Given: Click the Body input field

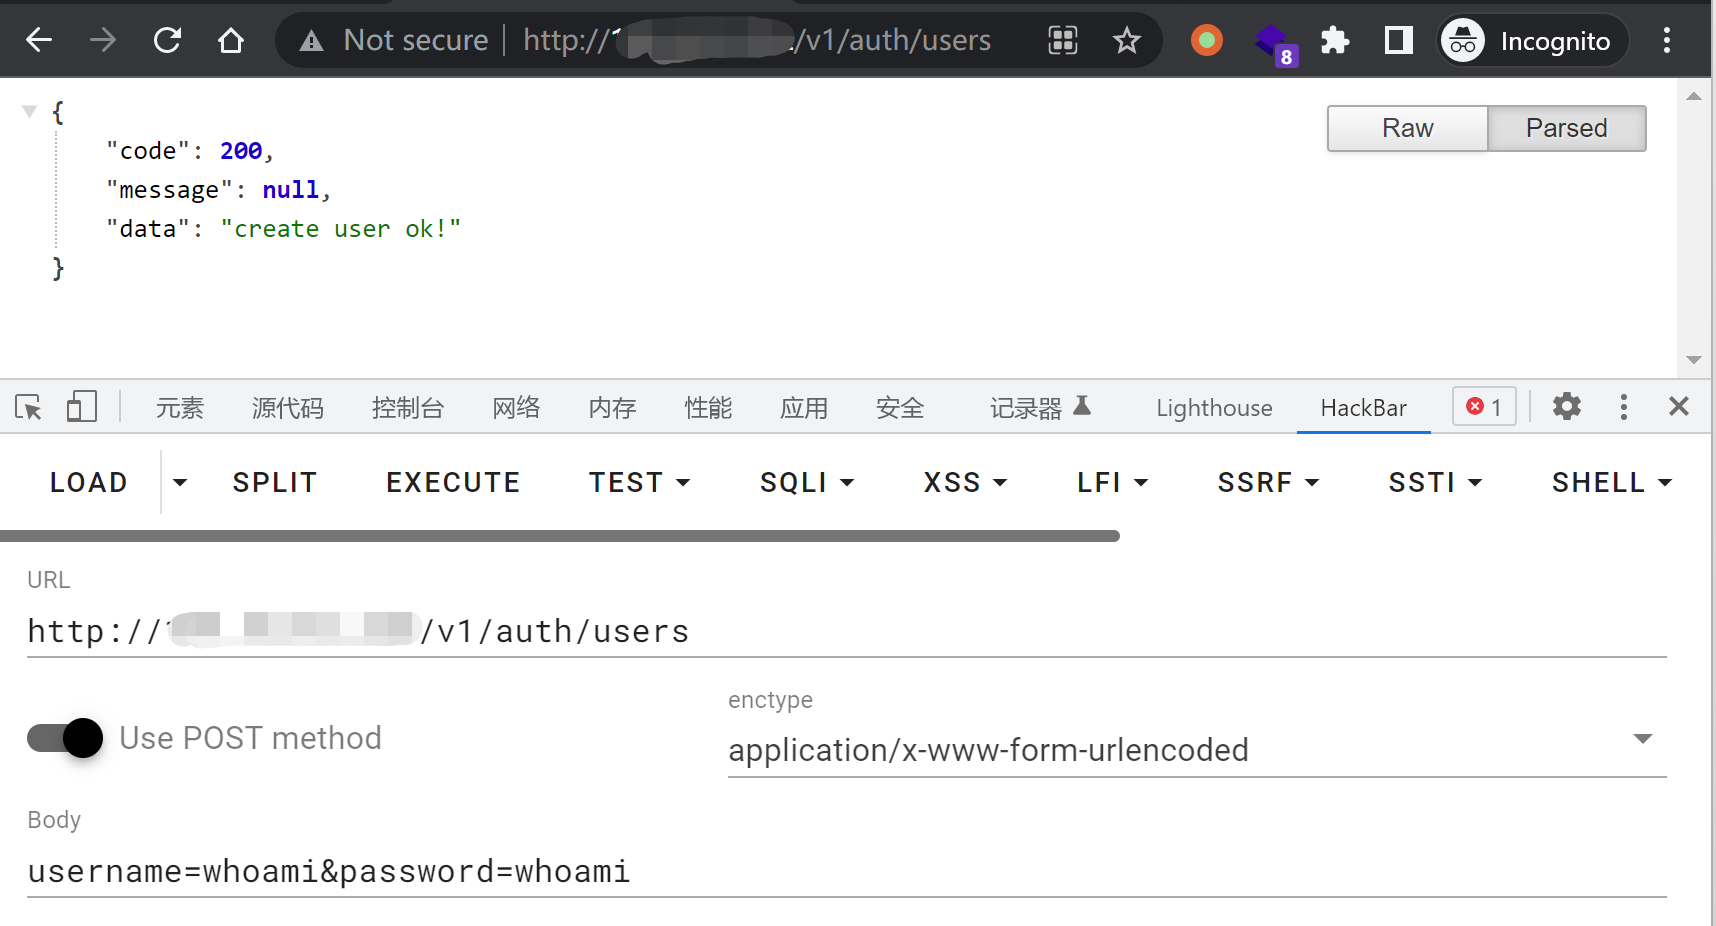Looking at the screenshot, I should (x=846, y=872).
